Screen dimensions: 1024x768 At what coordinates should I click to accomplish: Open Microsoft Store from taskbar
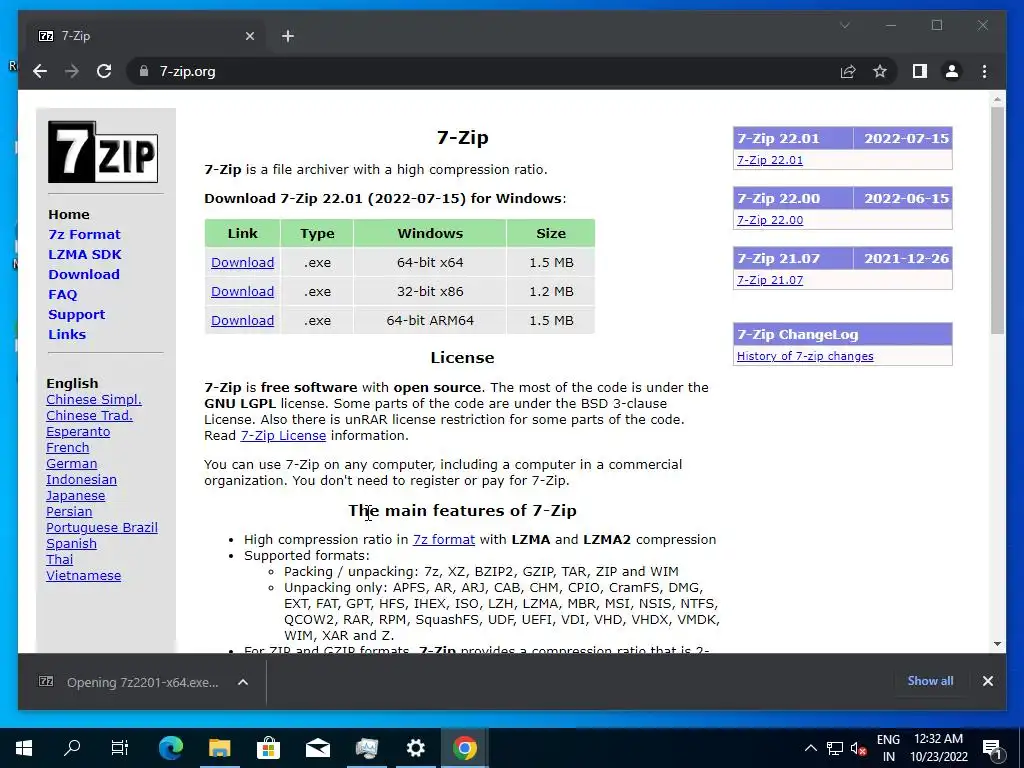[268, 748]
